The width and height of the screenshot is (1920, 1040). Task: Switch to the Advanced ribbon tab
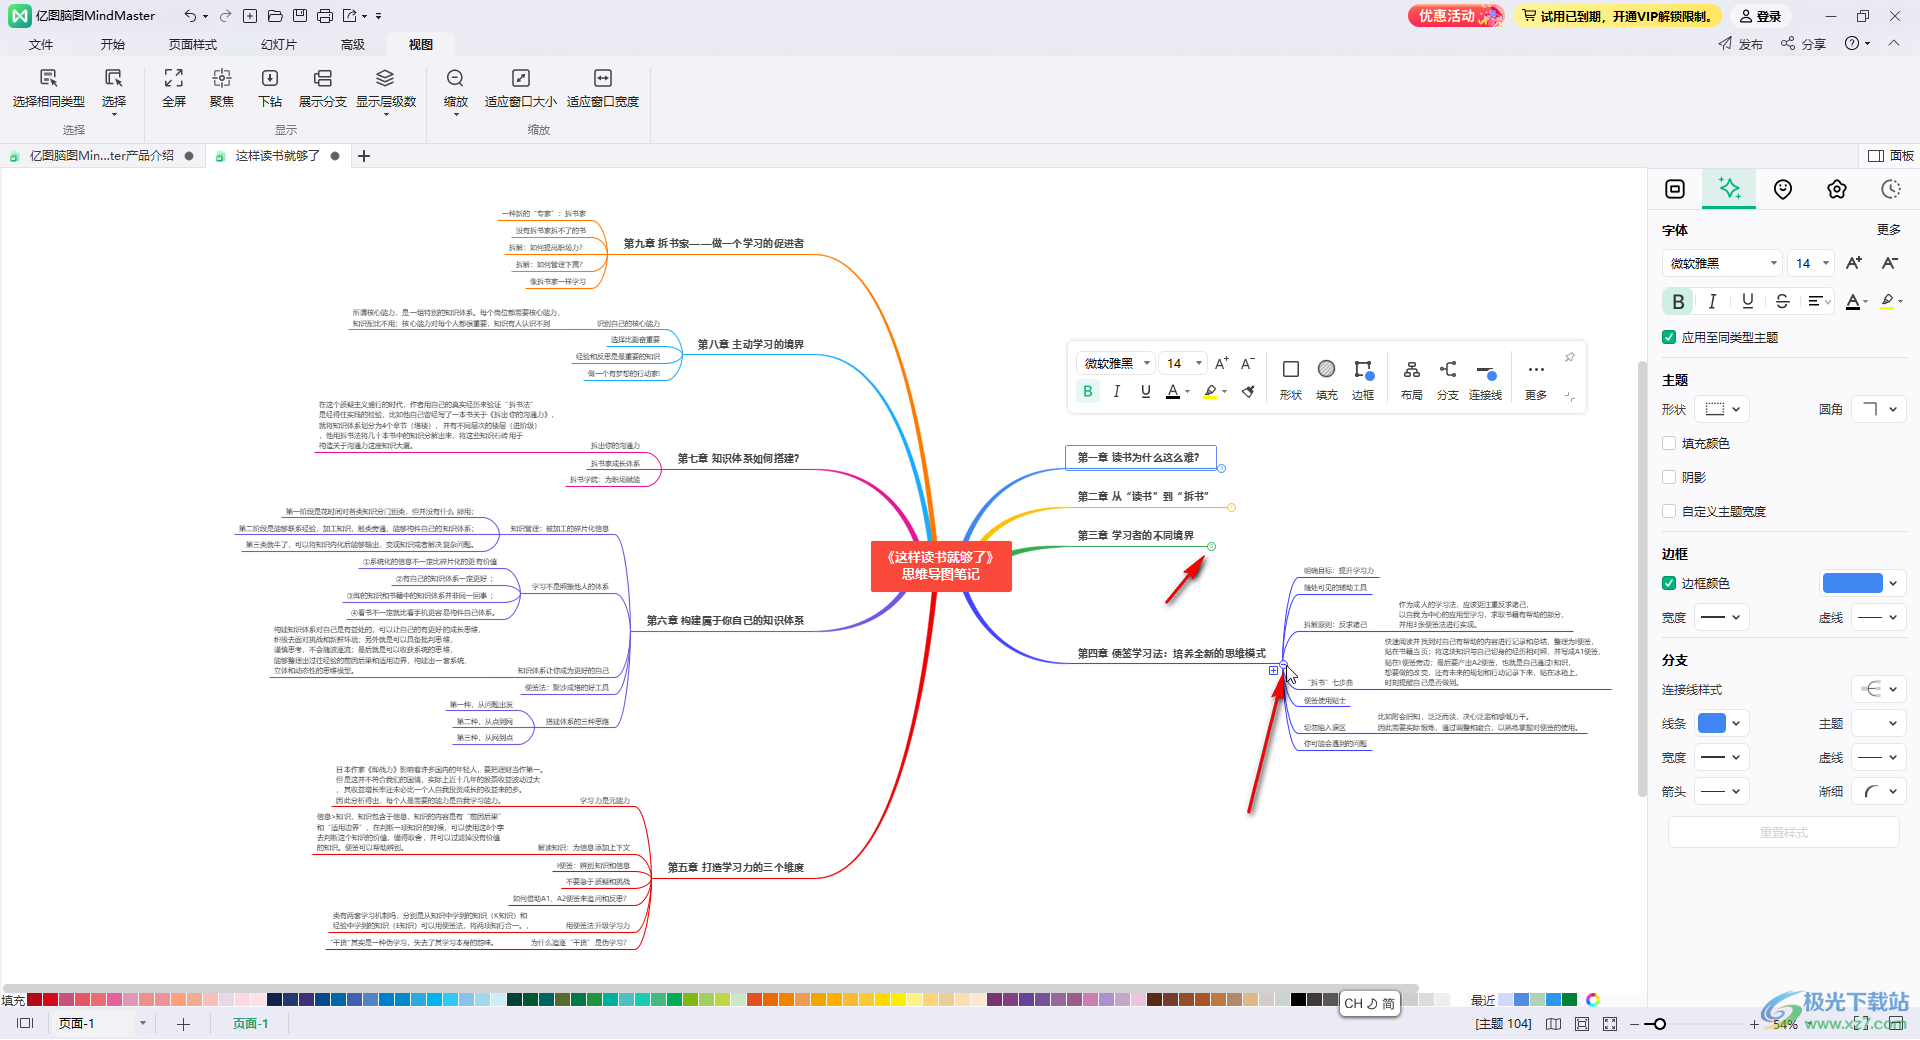(x=353, y=45)
